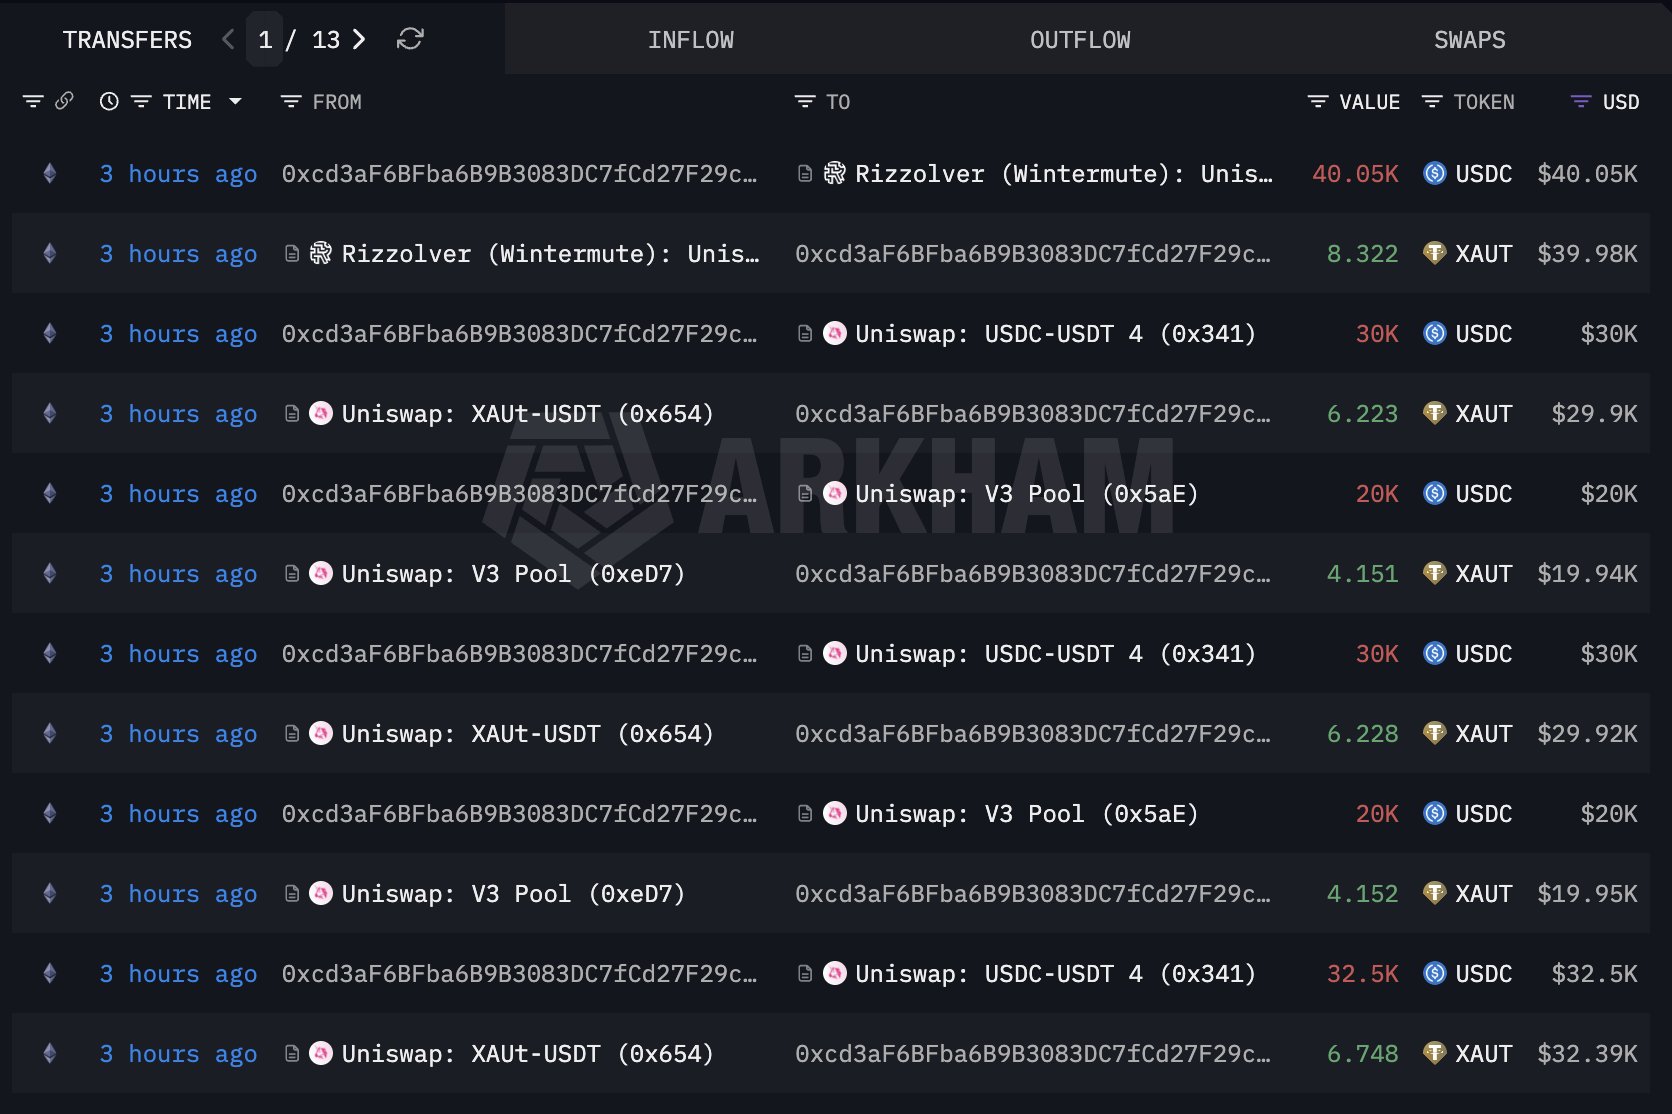This screenshot has height=1114, width=1672.
Task: Click the Ethereum icon in the 40.05K USDC row
Action: pyautogui.click(x=50, y=173)
